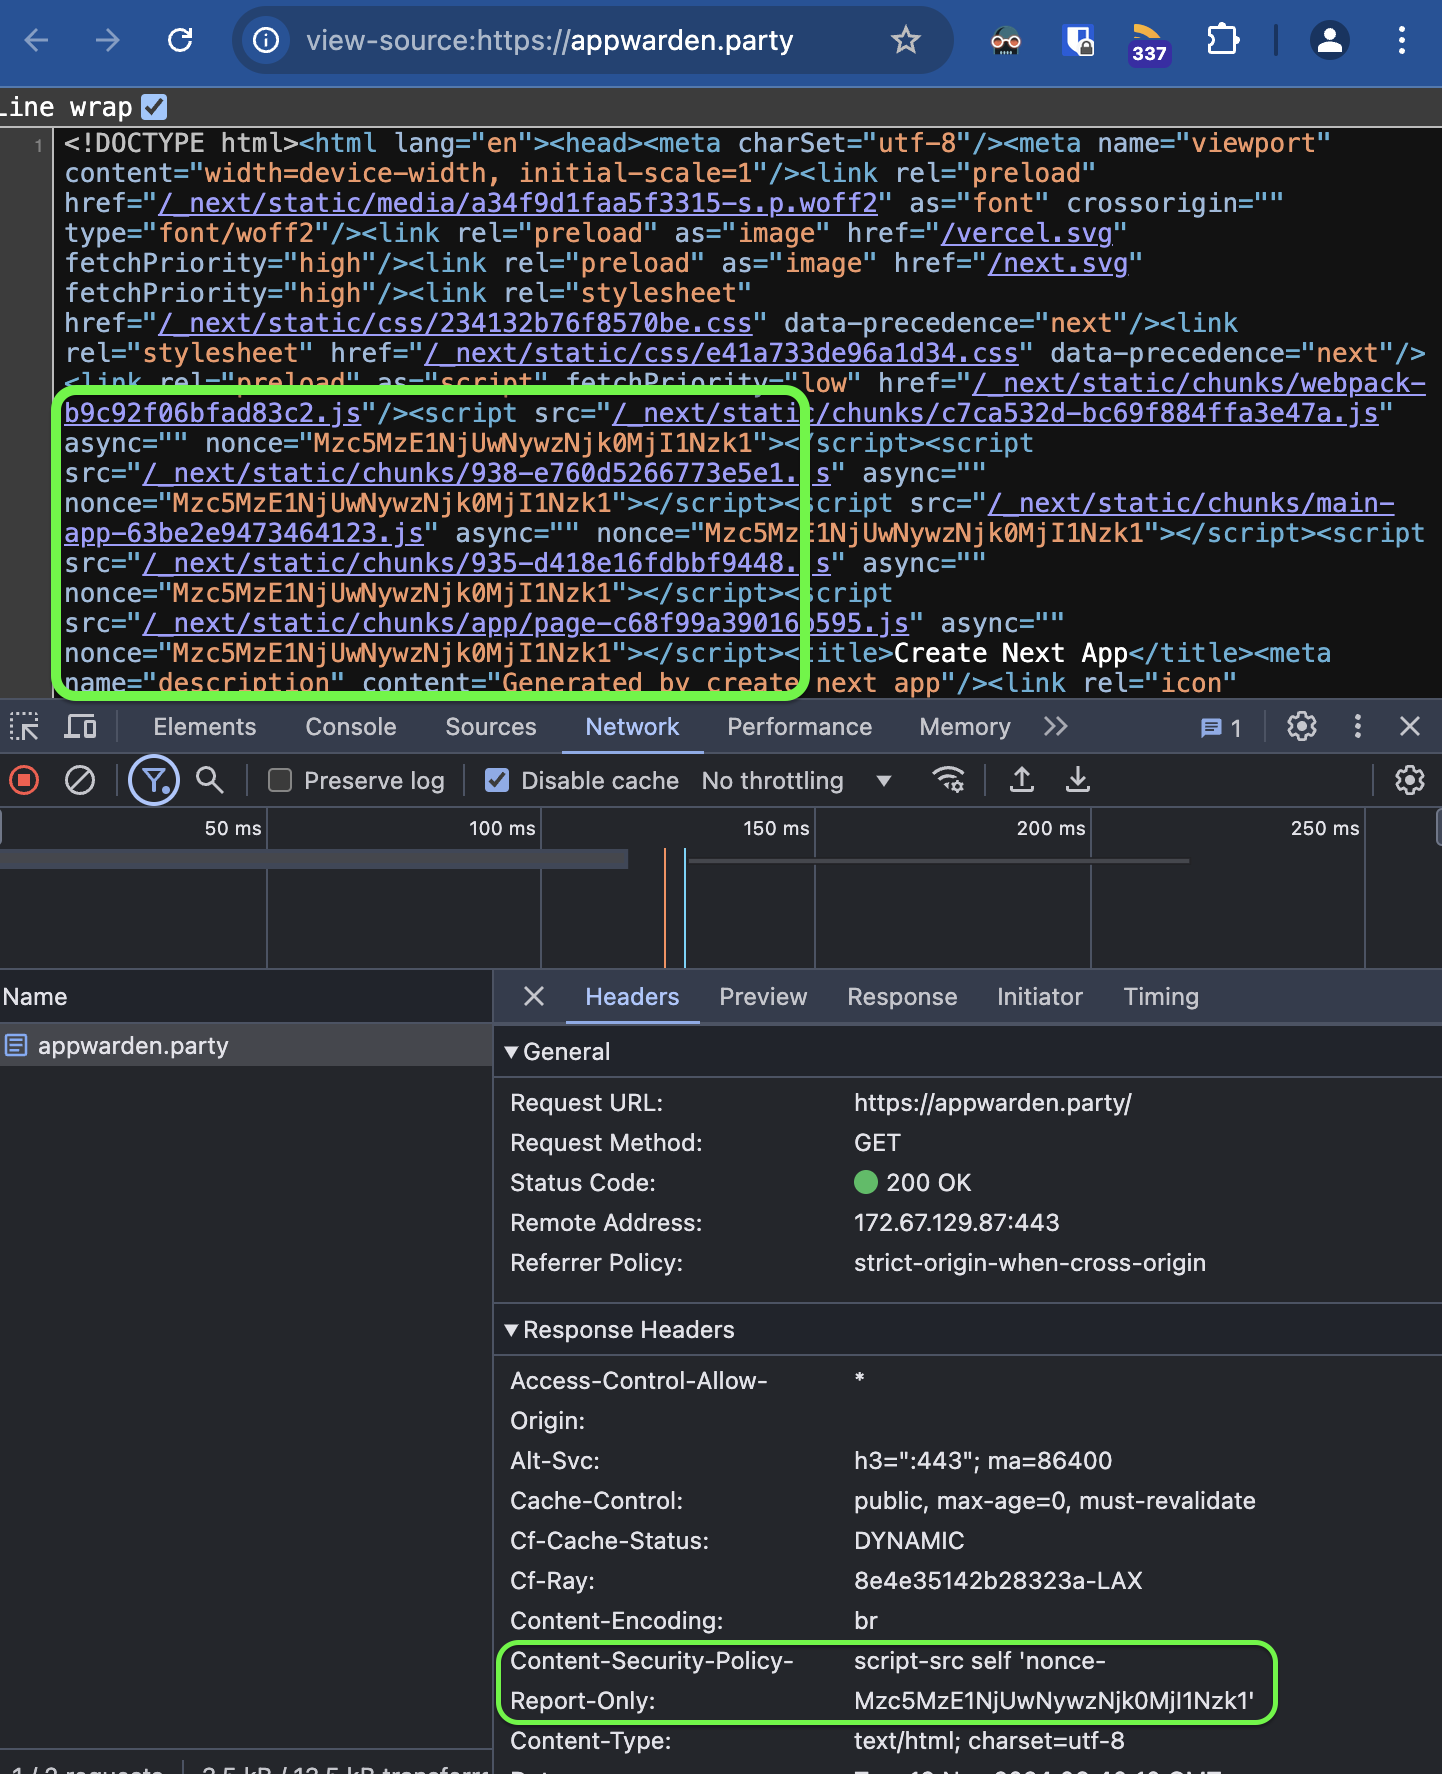1442x1774 pixels.
Task: Open Network panel settings gear
Action: 1410,780
